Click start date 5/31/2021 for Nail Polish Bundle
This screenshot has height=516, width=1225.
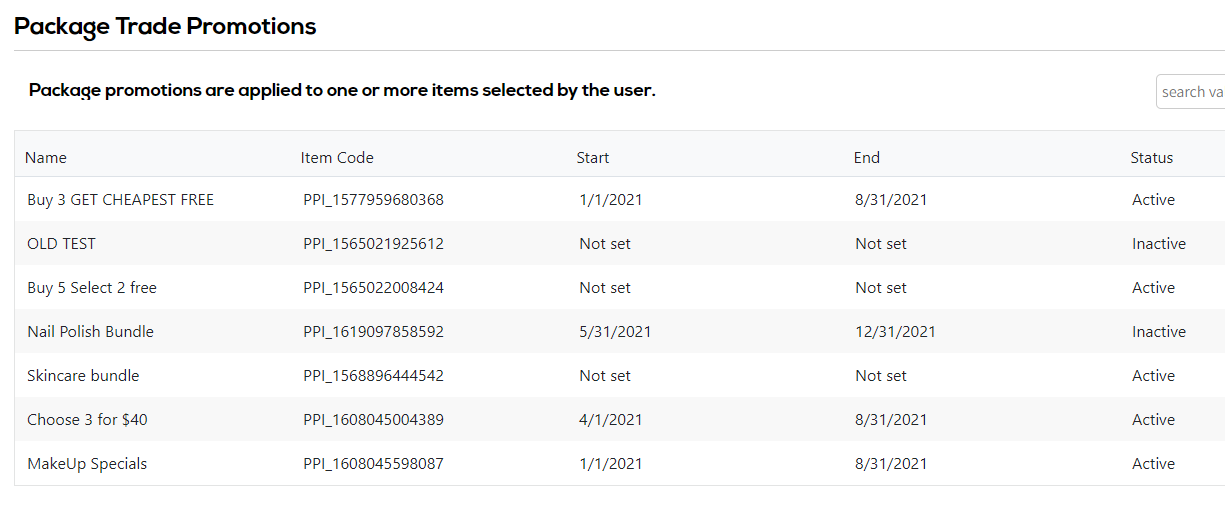click(x=615, y=331)
